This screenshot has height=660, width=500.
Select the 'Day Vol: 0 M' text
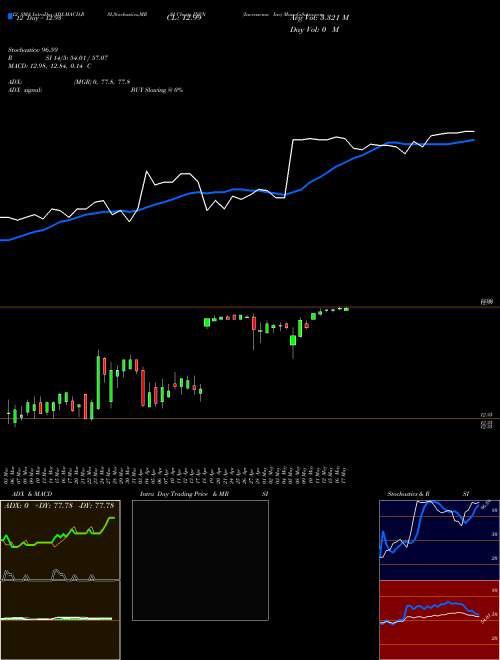coord(314,30)
